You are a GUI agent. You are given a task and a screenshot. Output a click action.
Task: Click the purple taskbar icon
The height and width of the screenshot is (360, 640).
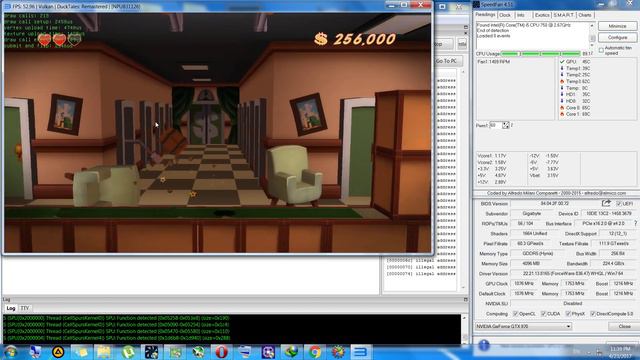point(268,352)
